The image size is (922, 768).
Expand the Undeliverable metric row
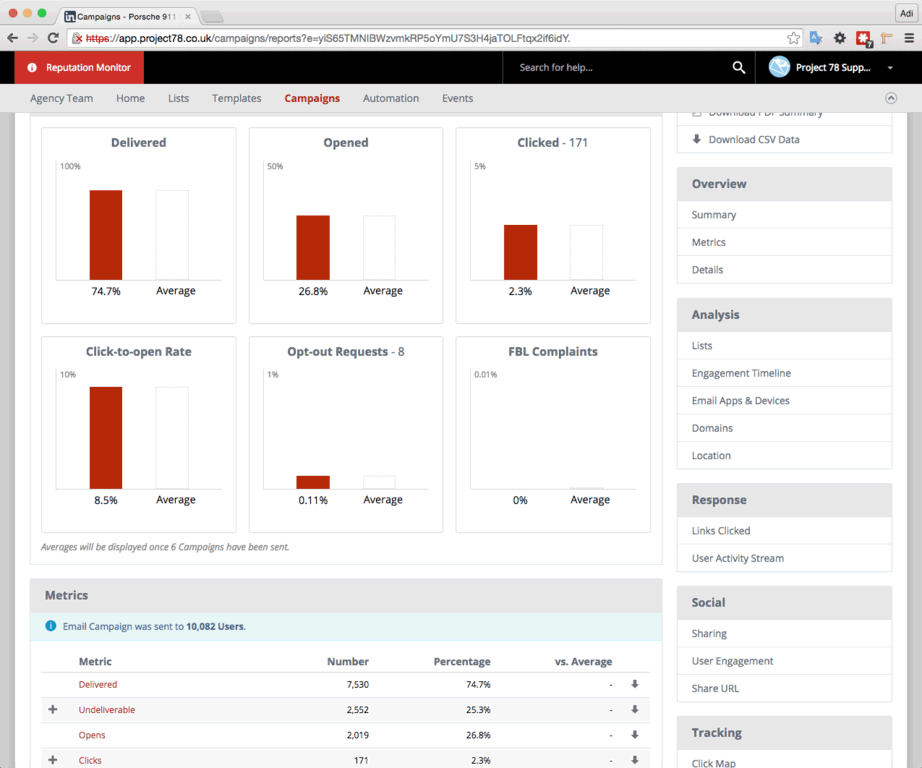53,710
